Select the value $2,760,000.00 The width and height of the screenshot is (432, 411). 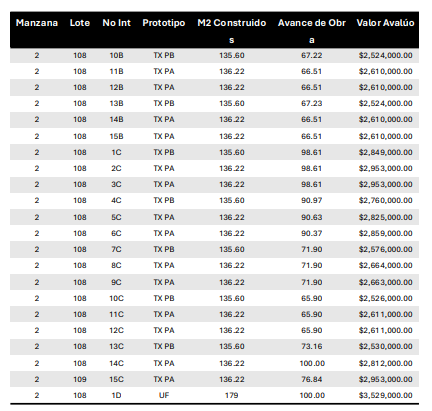pyautogui.click(x=386, y=200)
